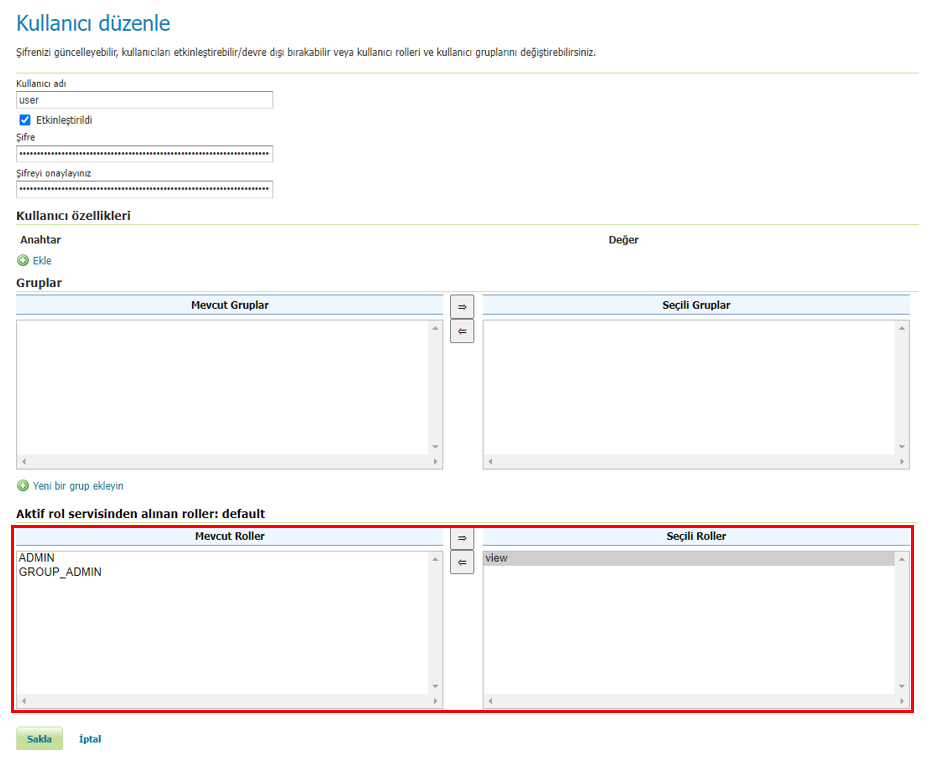
Task: Remove group using left arrow button in Gruplar
Action: click(x=462, y=331)
